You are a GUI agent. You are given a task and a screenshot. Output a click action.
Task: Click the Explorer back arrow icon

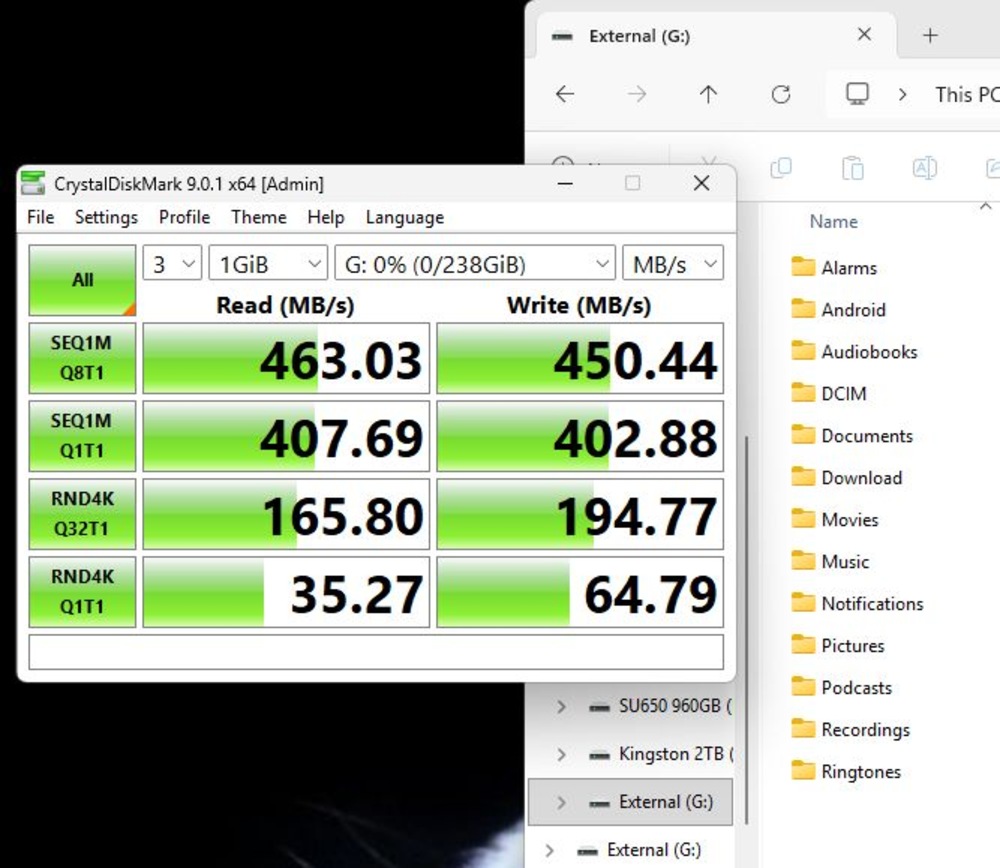coord(565,94)
